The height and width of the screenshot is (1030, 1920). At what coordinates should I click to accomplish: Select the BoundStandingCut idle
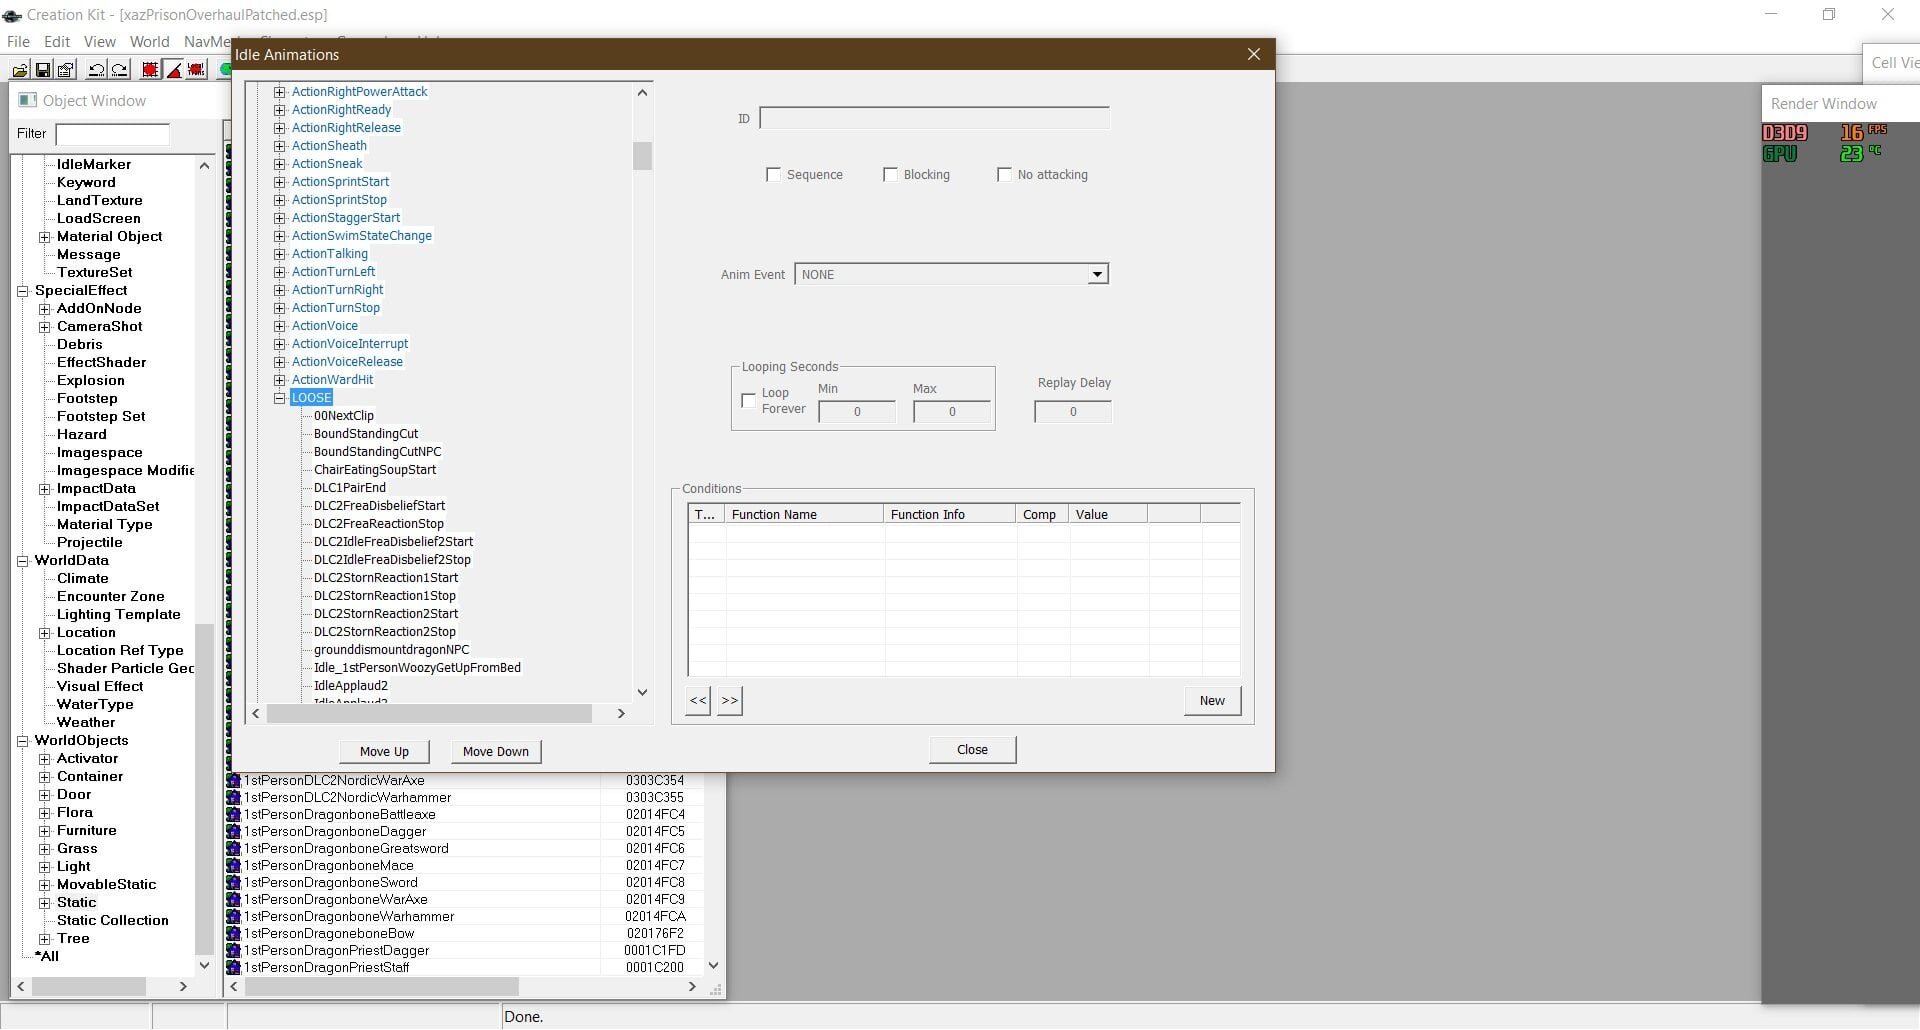click(366, 434)
